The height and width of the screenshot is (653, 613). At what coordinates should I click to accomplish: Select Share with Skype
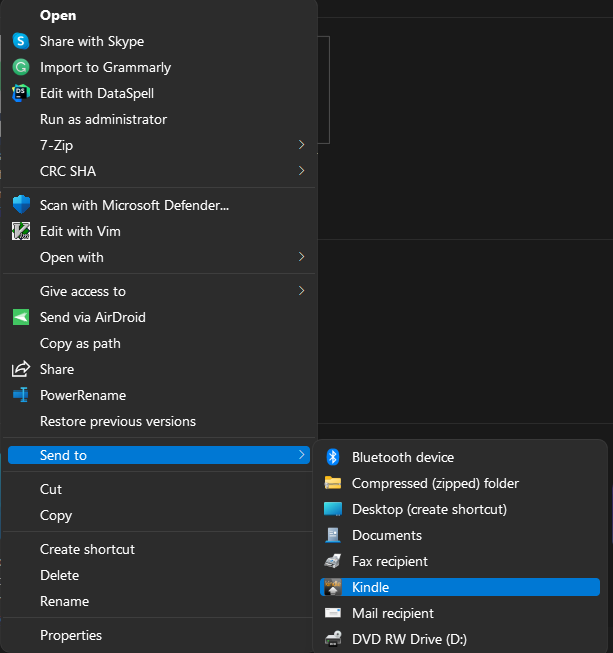pos(159,41)
